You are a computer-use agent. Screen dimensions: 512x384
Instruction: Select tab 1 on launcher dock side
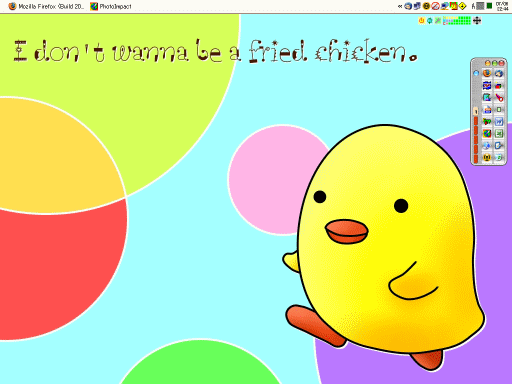476,111
